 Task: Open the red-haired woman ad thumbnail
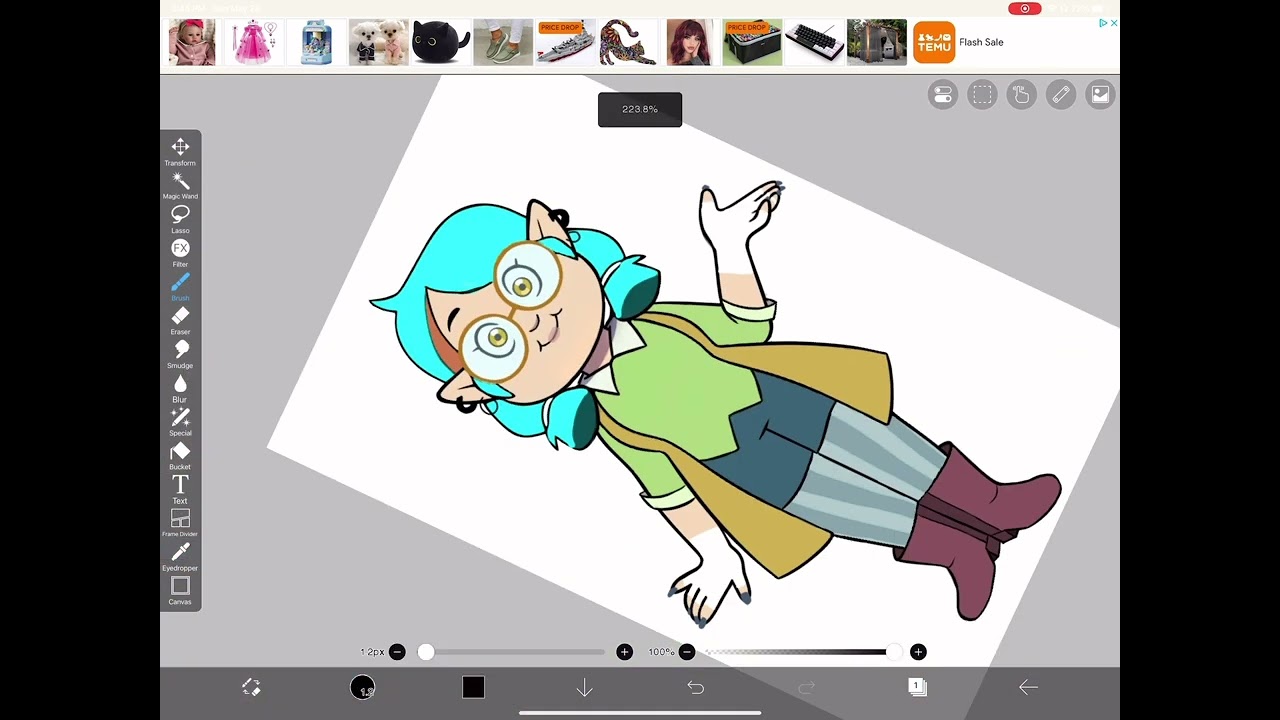(690, 43)
